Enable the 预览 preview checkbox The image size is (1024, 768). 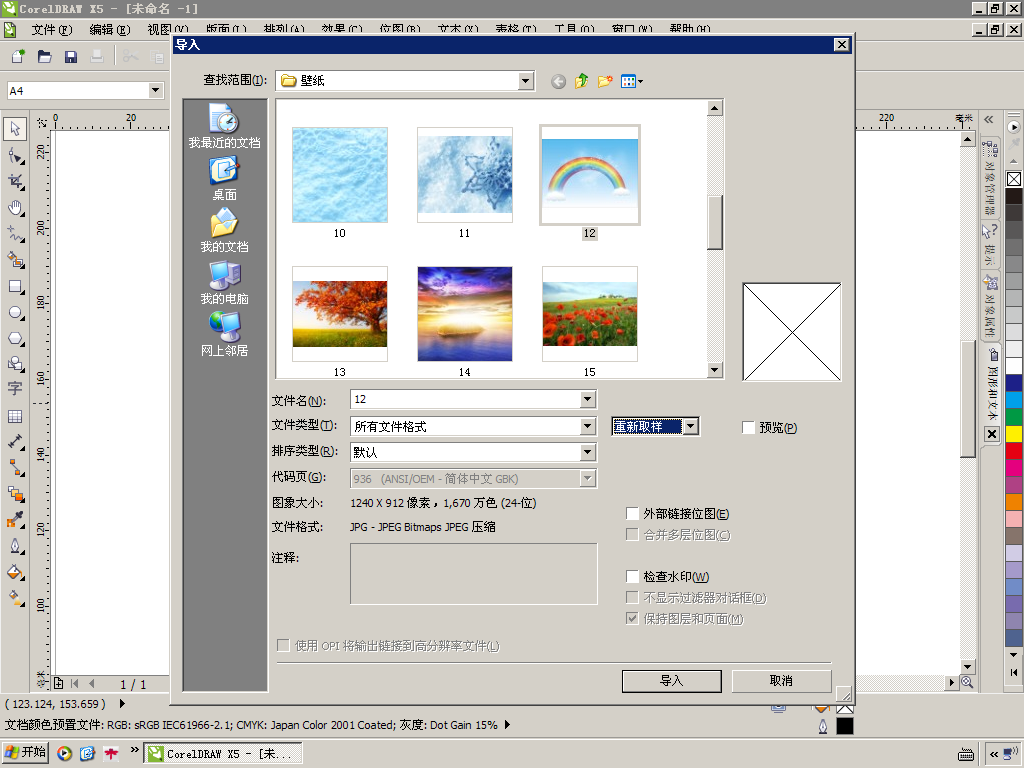pos(748,428)
